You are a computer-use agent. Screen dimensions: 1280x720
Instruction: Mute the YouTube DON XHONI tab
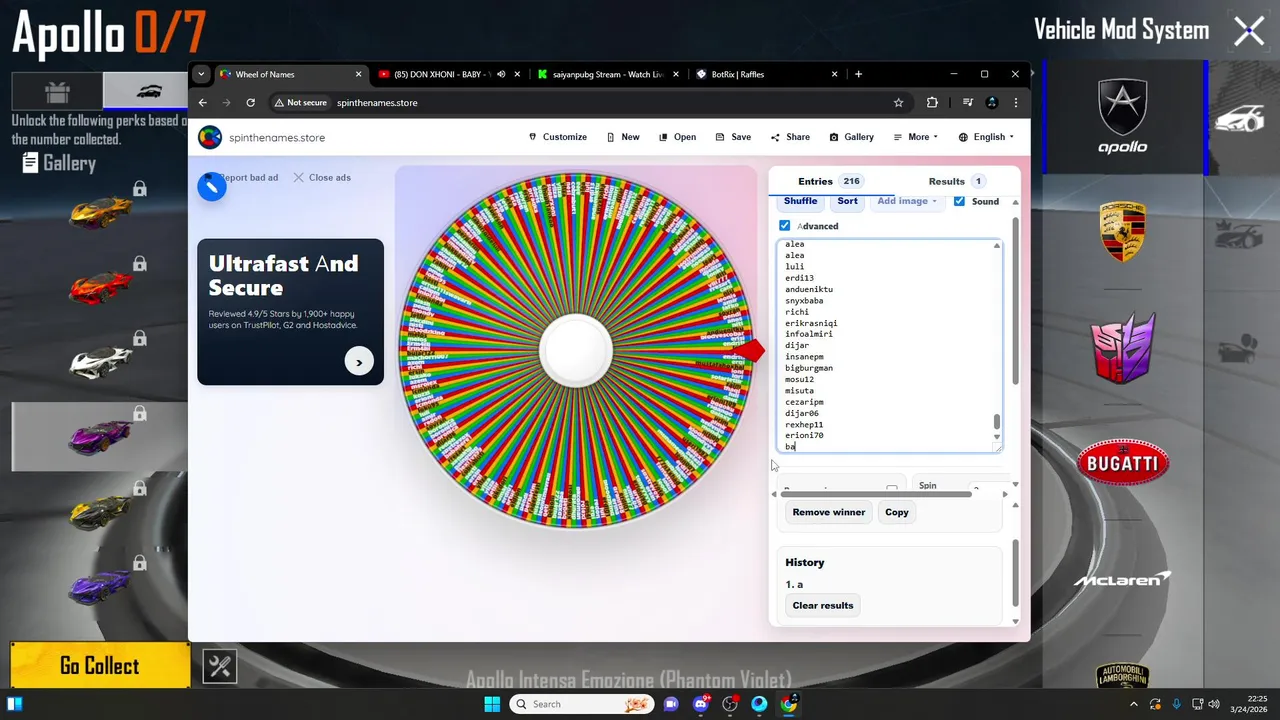coord(501,74)
